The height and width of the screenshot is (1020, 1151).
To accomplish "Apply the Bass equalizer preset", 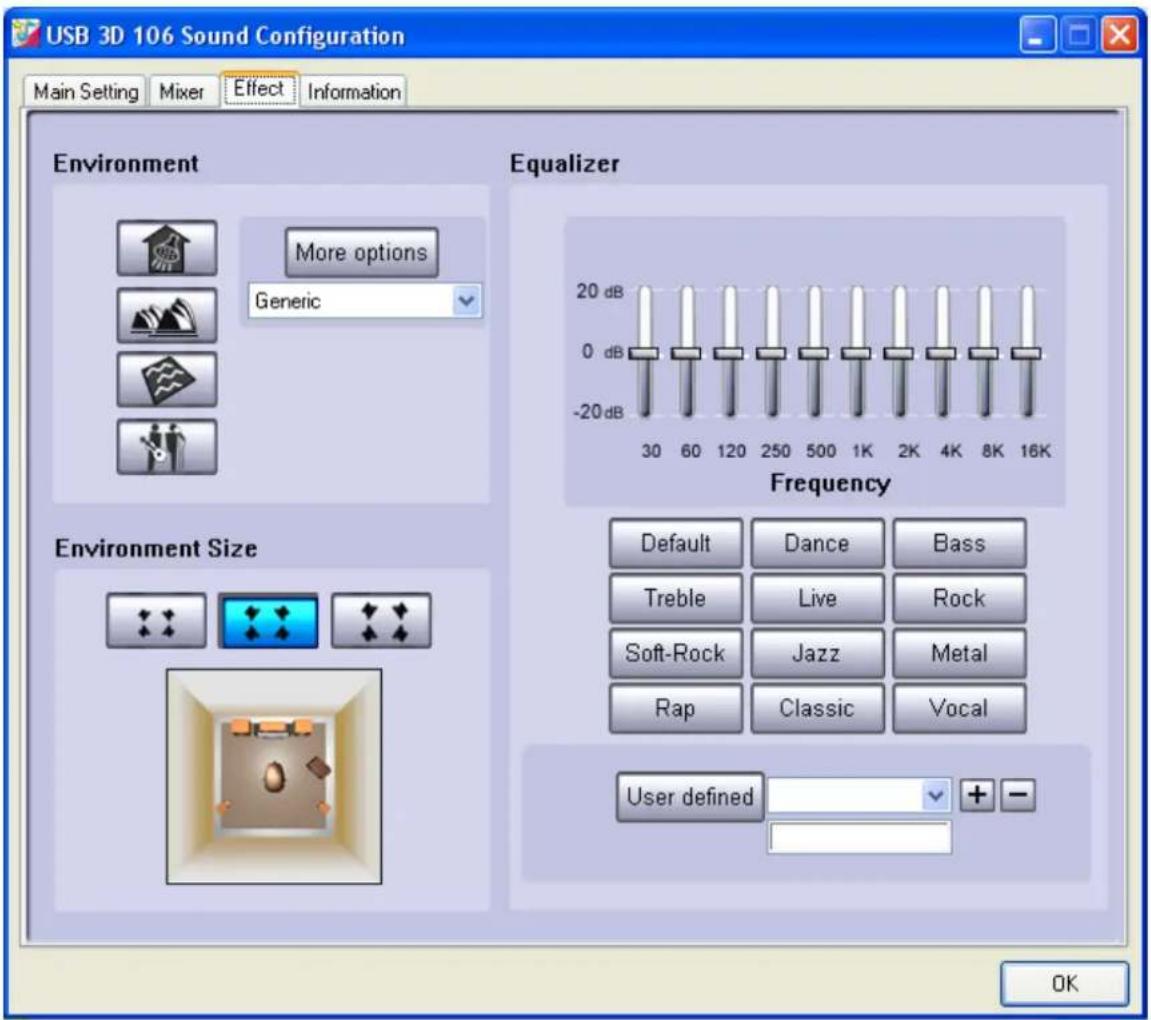I will pyautogui.click(x=959, y=543).
